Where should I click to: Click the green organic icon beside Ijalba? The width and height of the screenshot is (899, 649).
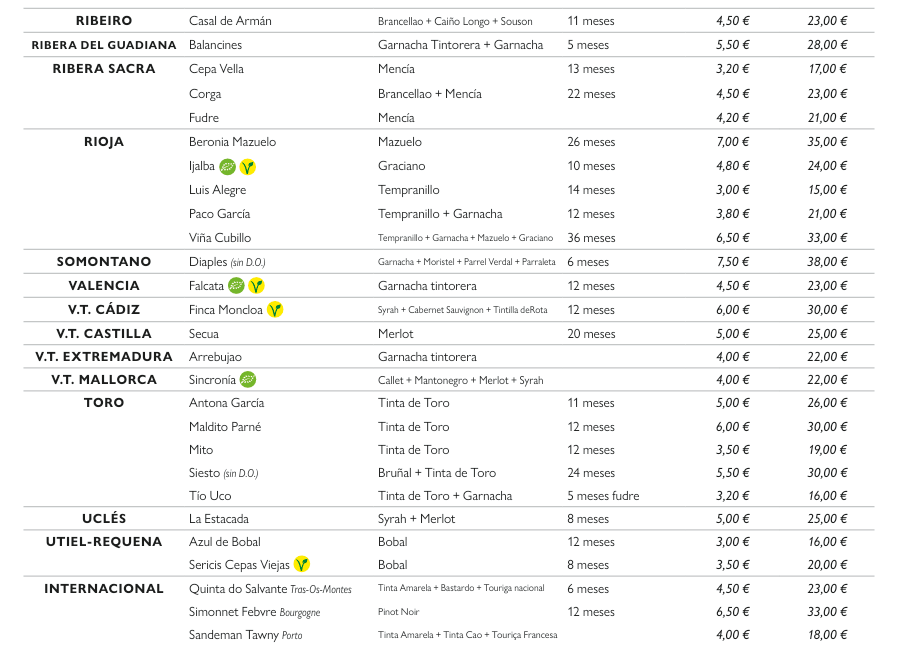click(227, 166)
